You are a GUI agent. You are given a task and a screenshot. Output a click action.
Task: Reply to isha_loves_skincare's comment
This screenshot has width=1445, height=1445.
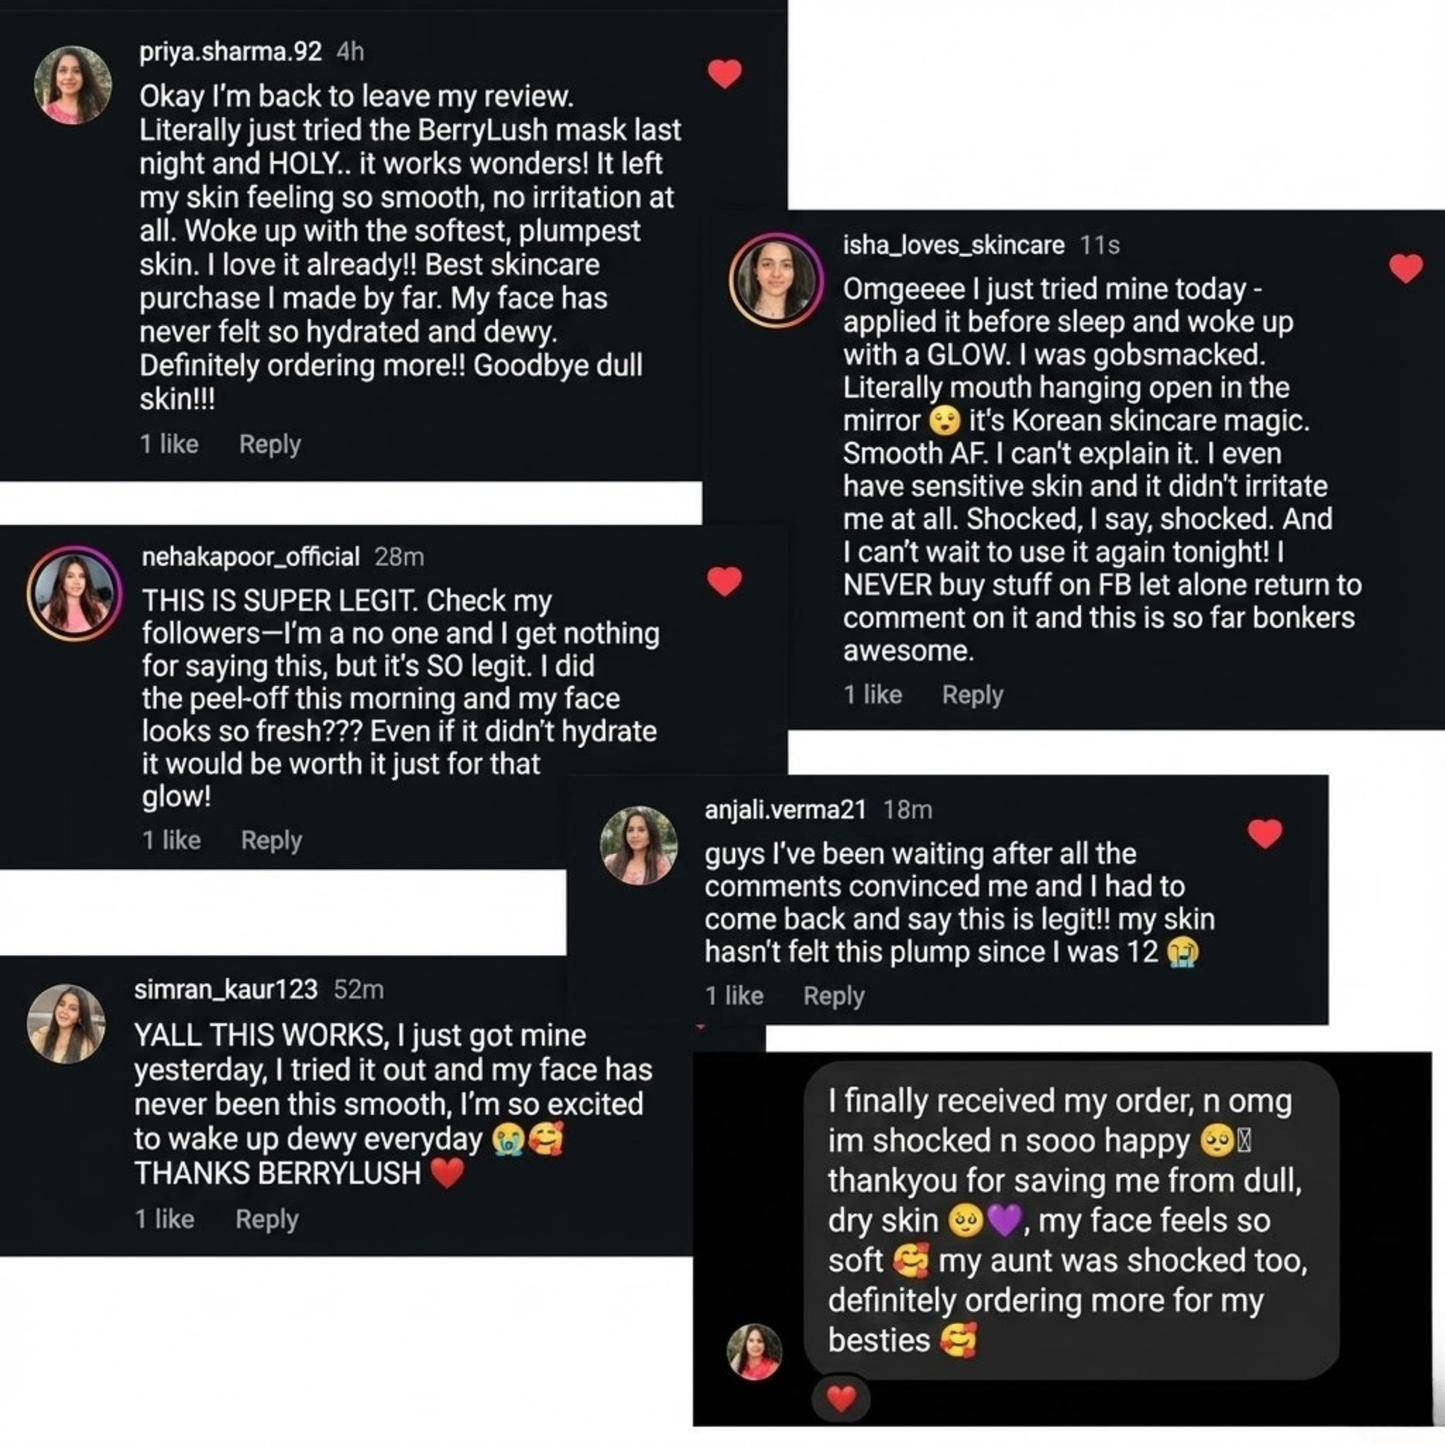972,695
